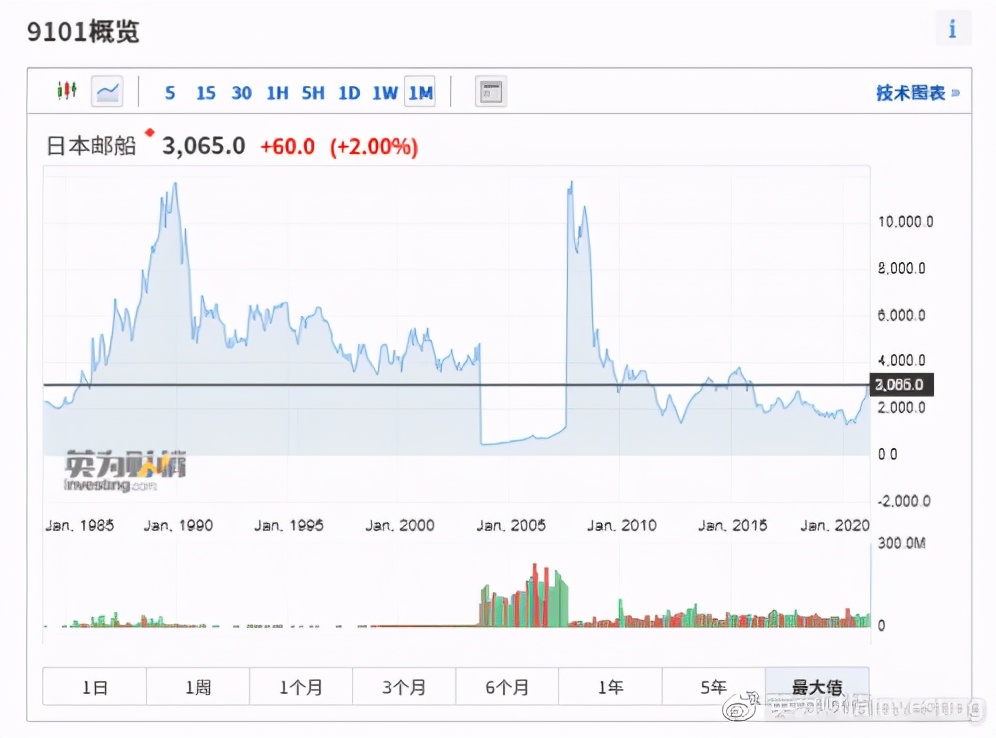Image resolution: width=996 pixels, height=738 pixels.
Task: Select the 最大值 range tab
Action: [x=817, y=687]
